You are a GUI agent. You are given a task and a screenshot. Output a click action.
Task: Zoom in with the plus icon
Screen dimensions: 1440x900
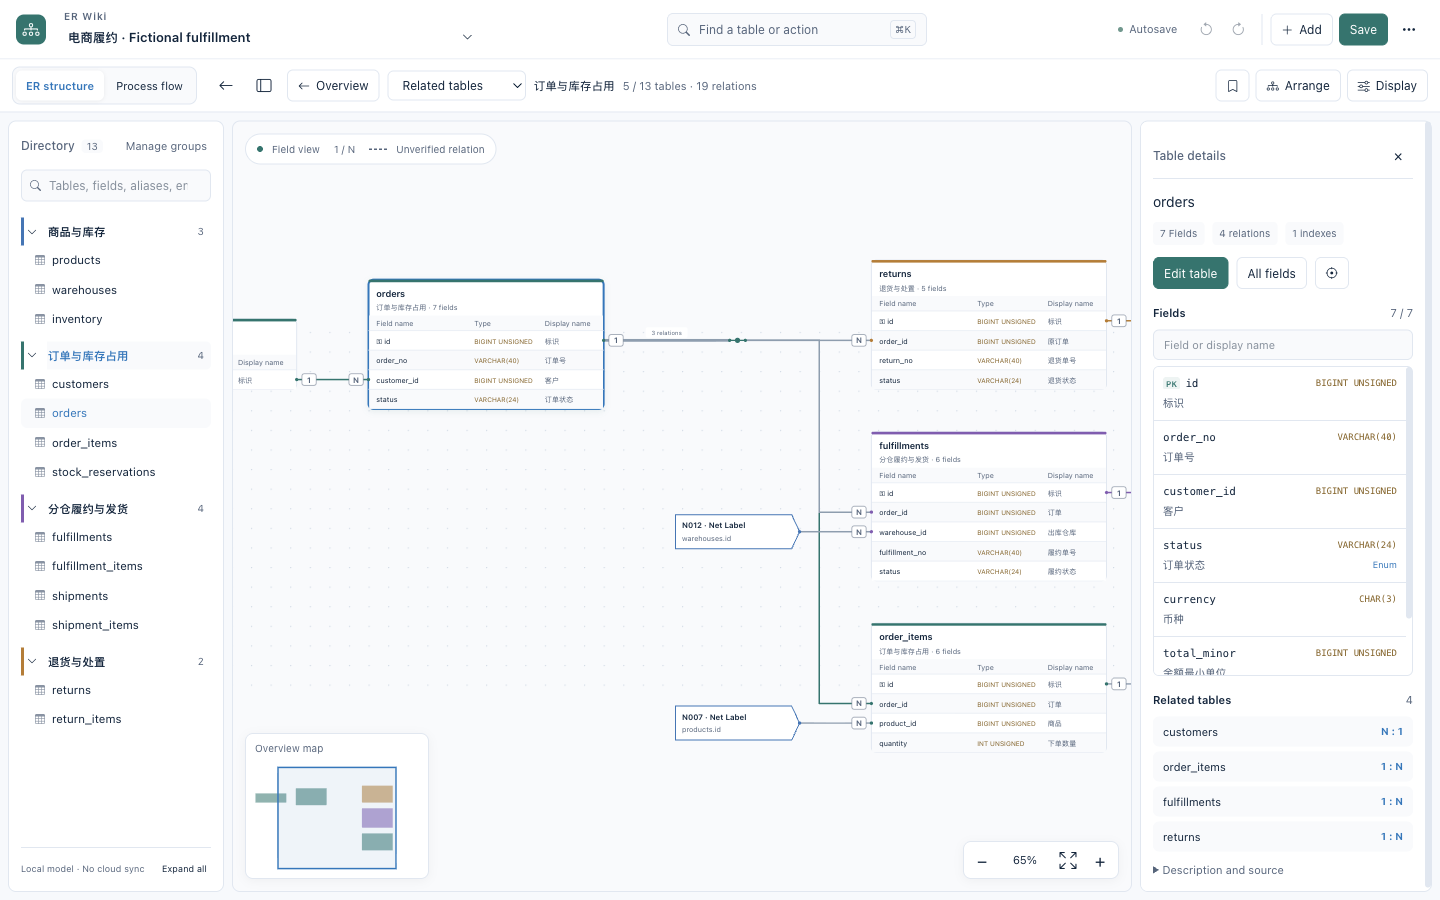click(1100, 861)
